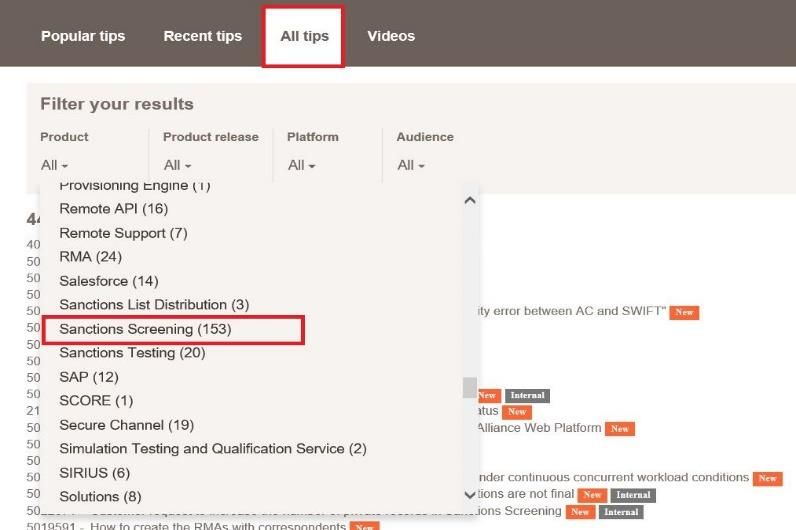Choose Solutions (8) product option

(x=100, y=496)
